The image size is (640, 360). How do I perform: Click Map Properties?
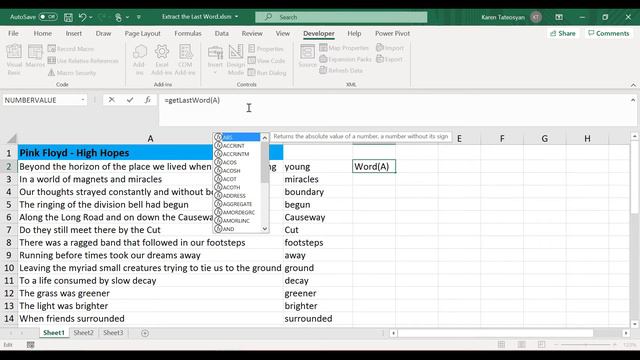pyautogui.click(x=344, y=48)
